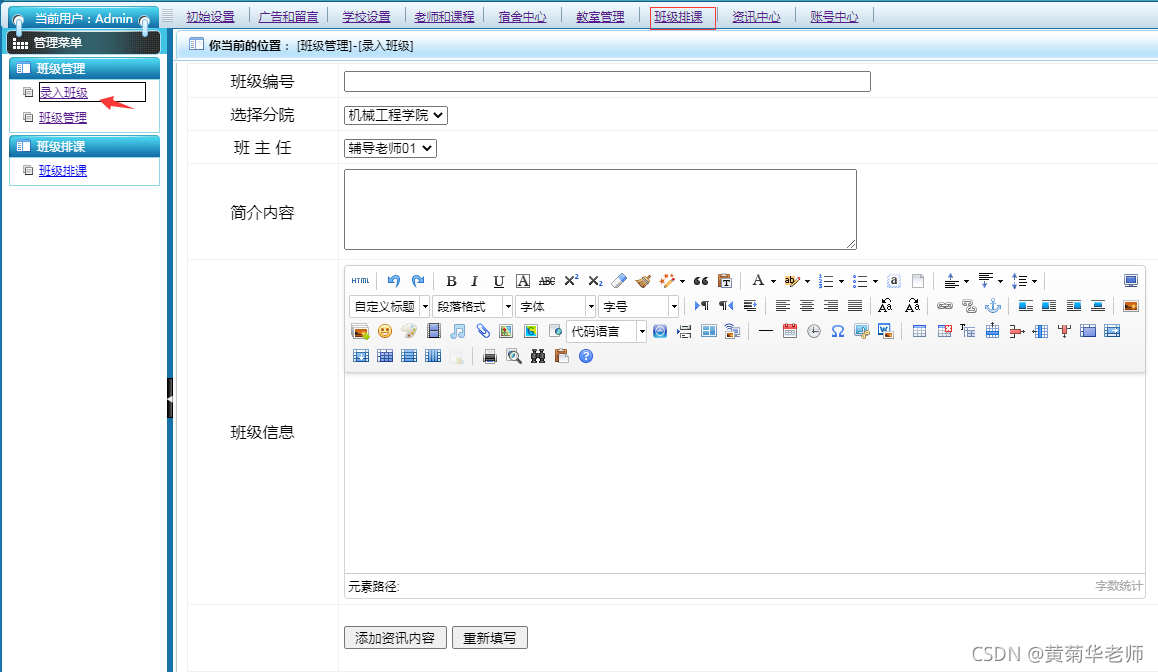
Task: Insert a horizontal line in the editor
Action: tap(765, 331)
